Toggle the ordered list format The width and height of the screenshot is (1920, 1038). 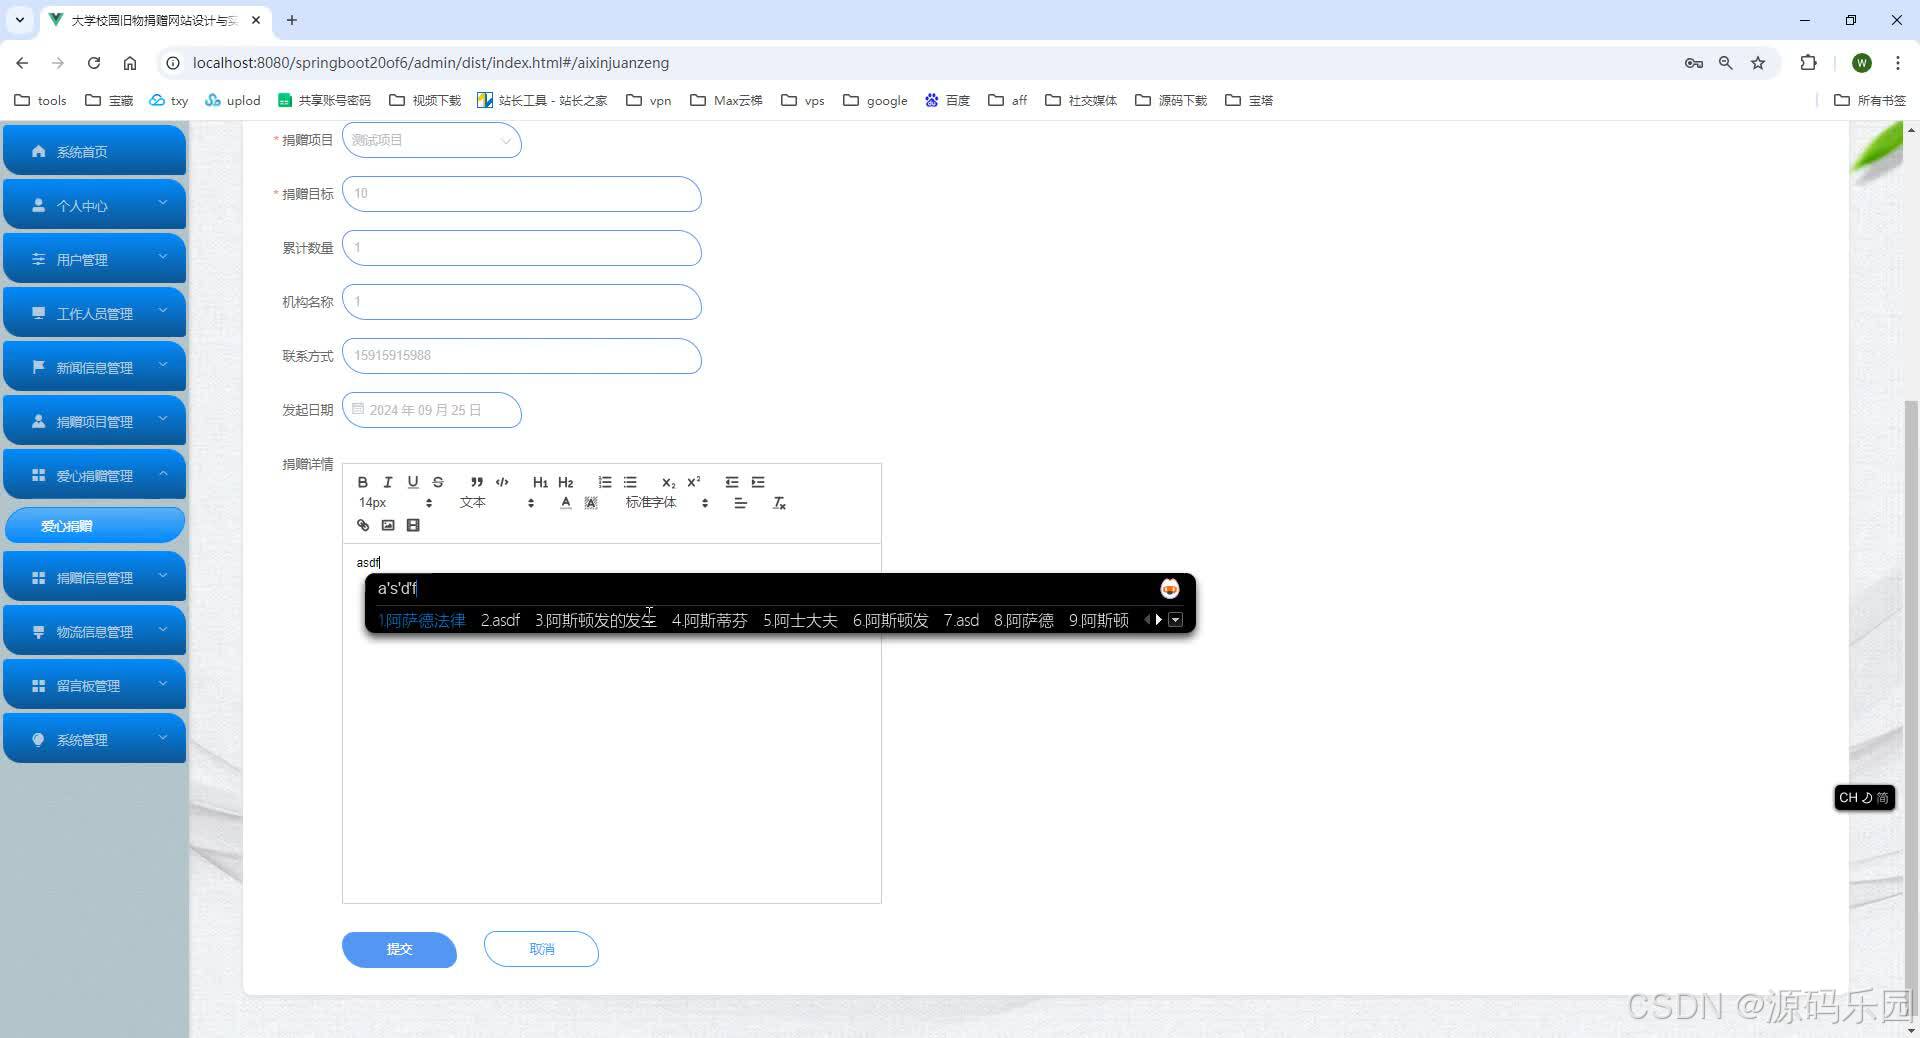click(x=604, y=482)
